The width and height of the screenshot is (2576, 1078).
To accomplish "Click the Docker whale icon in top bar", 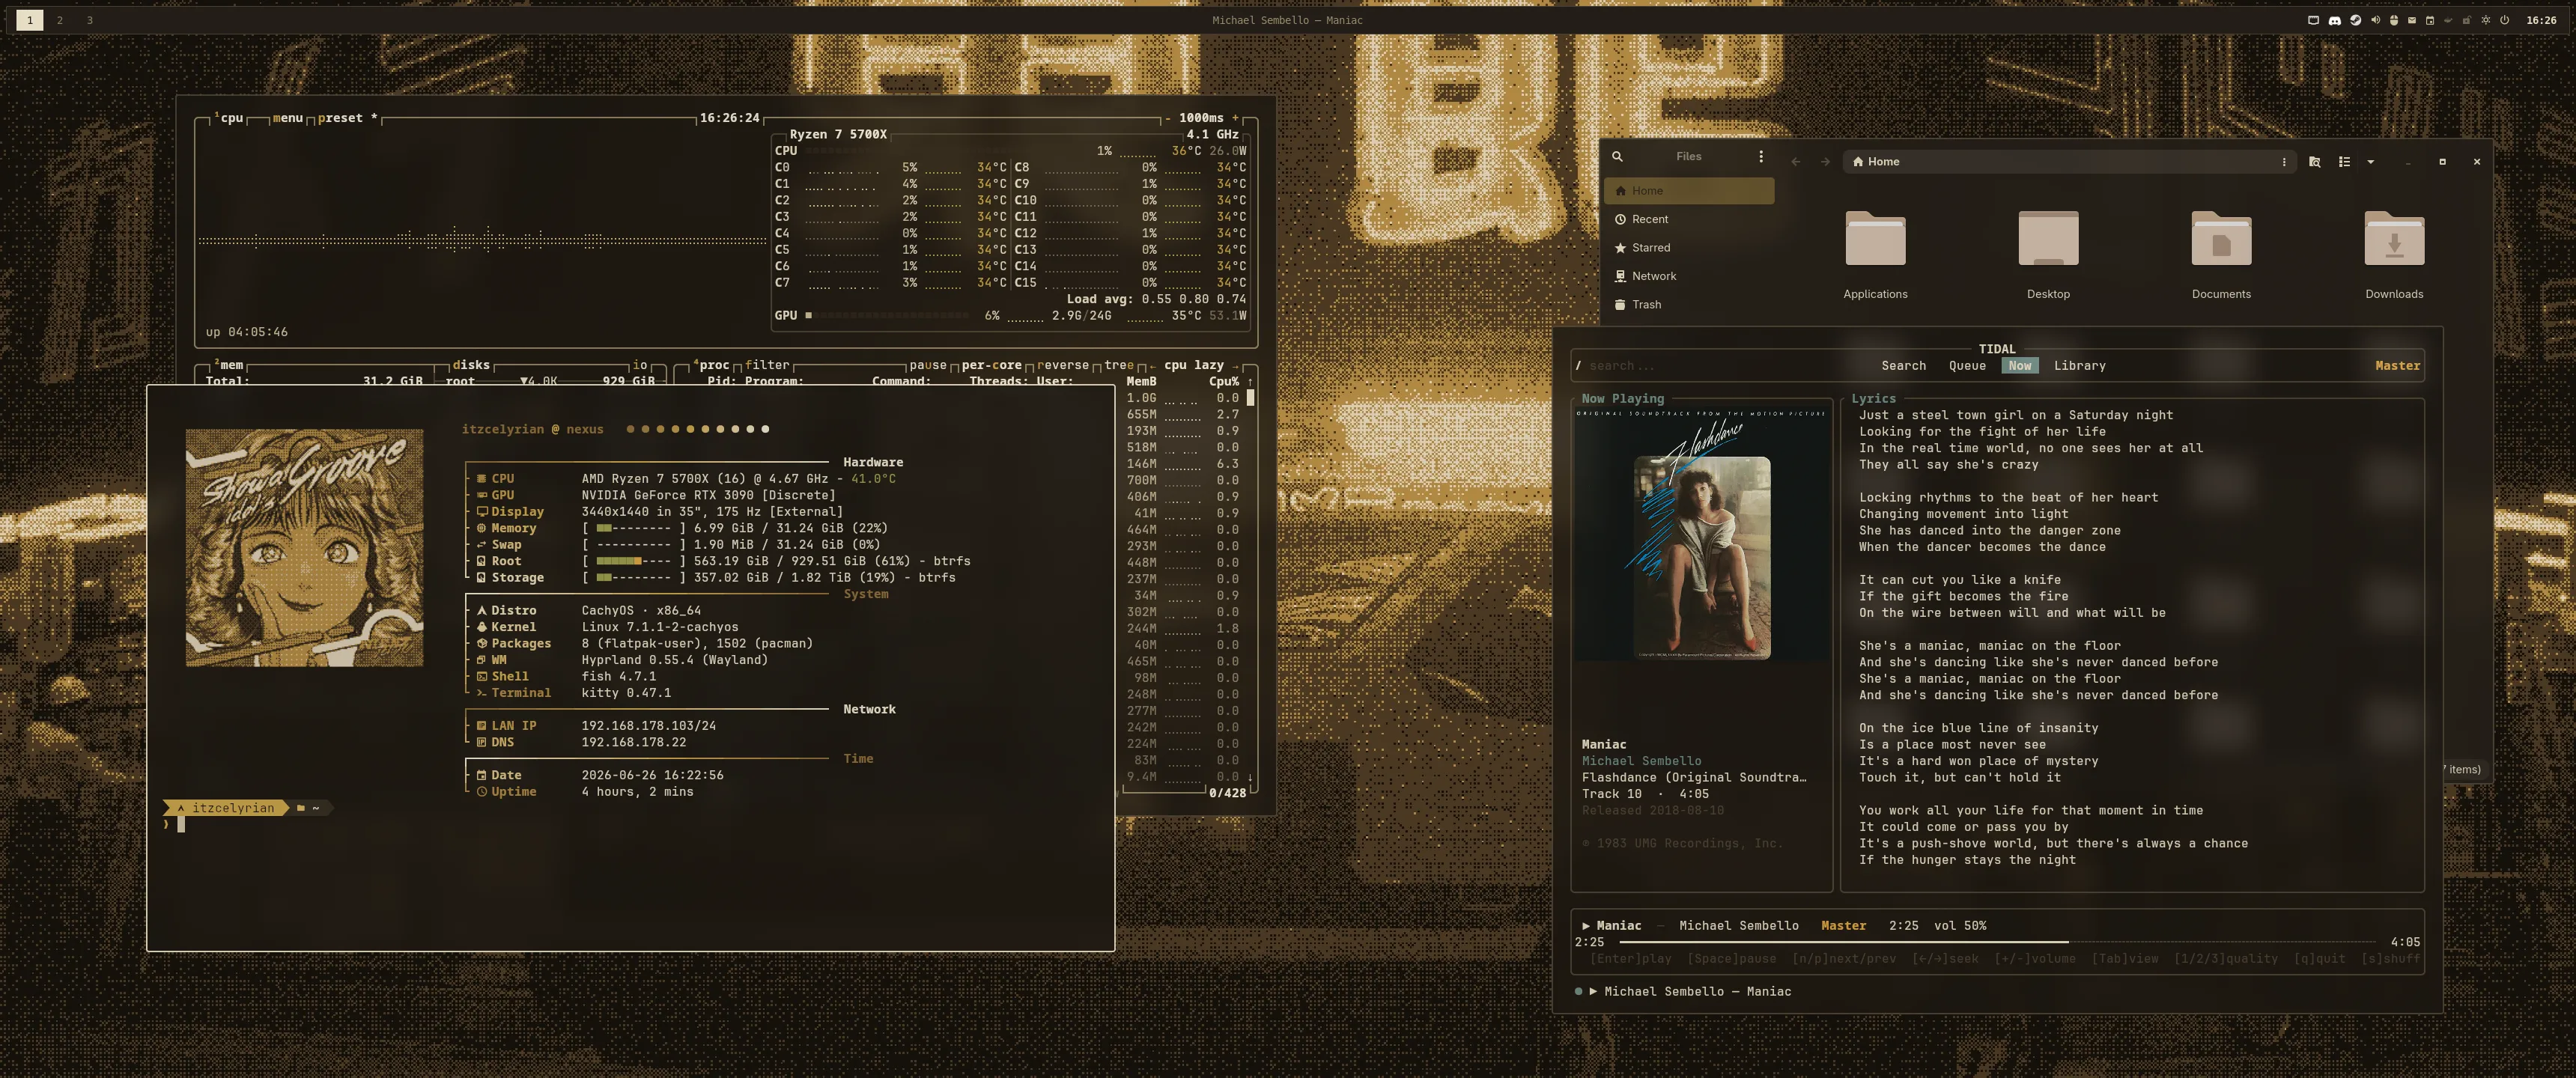I will [x=2448, y=20].
